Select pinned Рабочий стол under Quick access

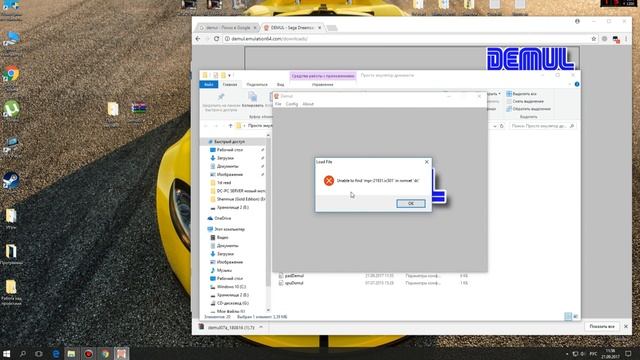(x=229, y=150)
